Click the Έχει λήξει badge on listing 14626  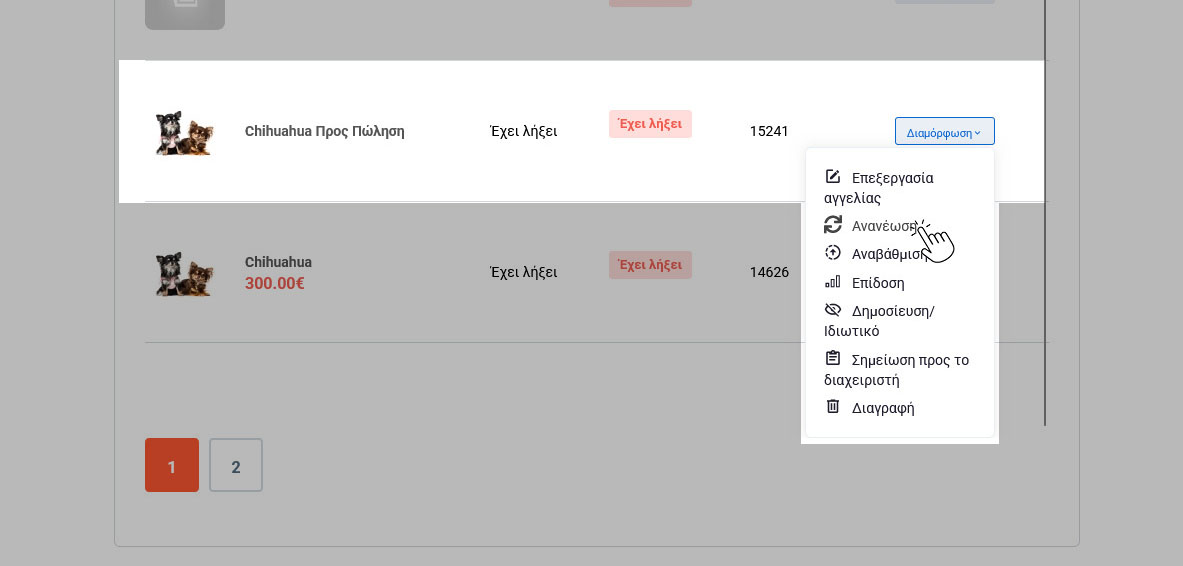coord(650,265)
